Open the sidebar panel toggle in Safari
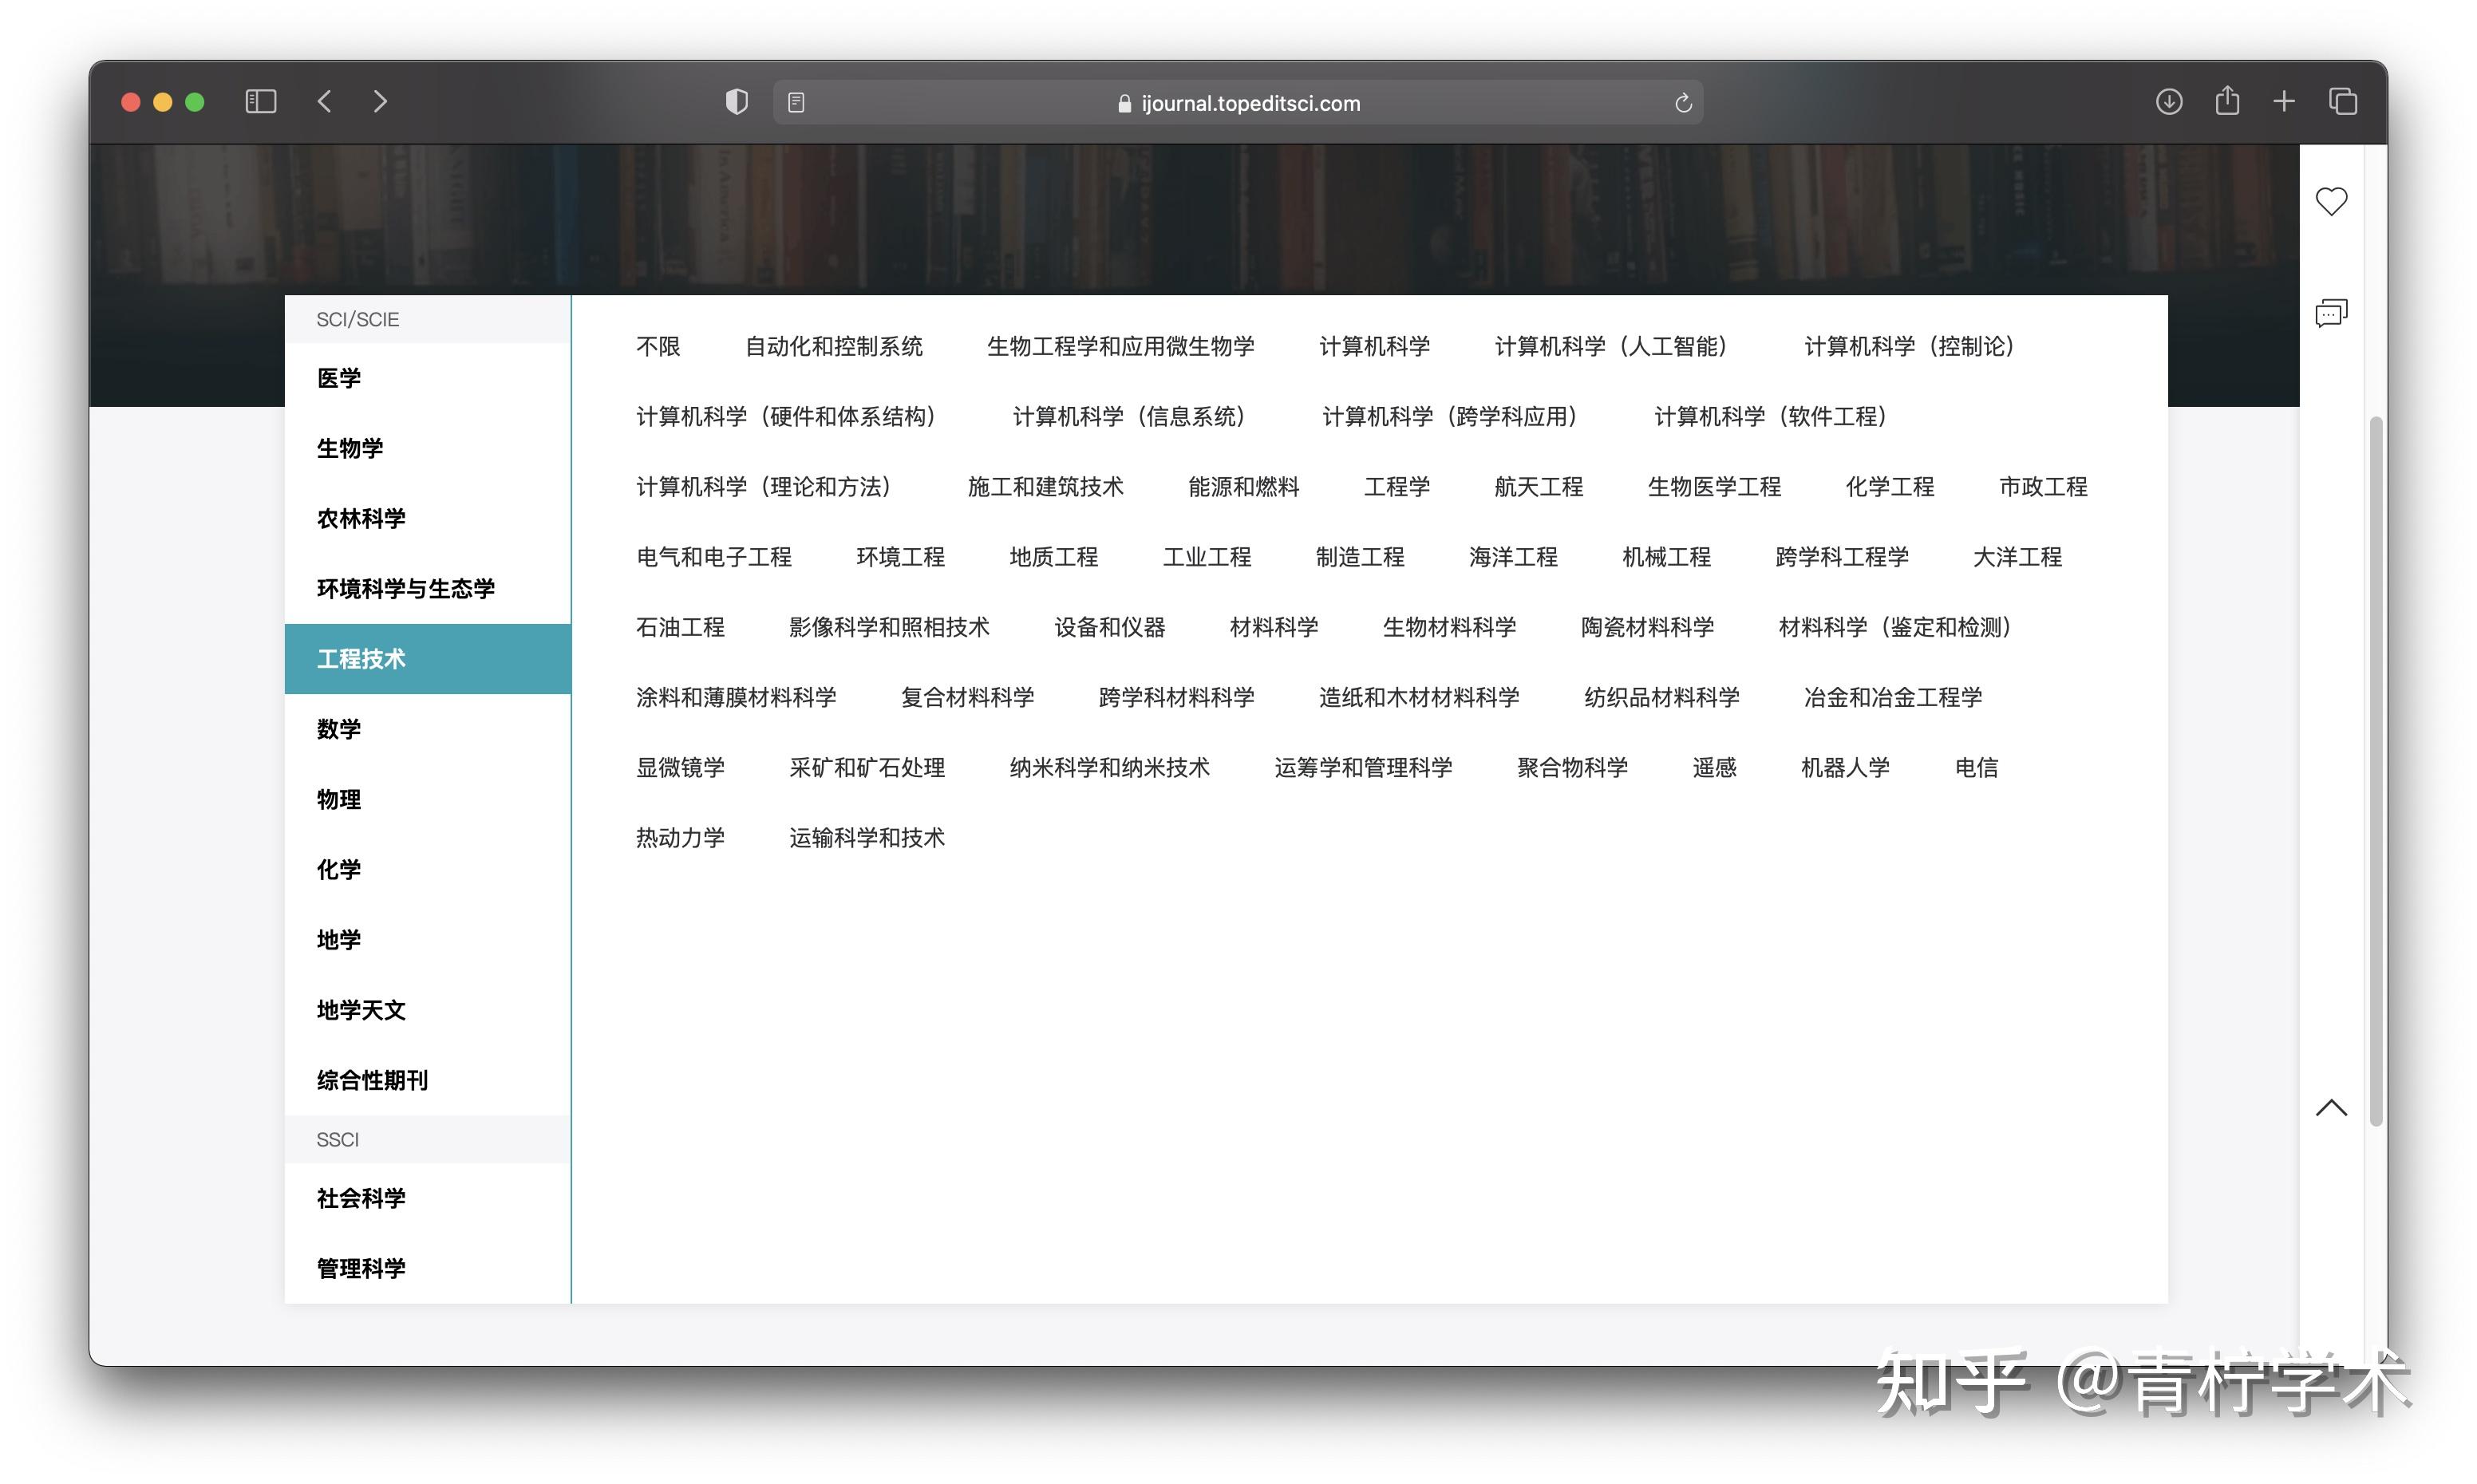The height and width of the screenshot is (1484, 2477). 259,101
